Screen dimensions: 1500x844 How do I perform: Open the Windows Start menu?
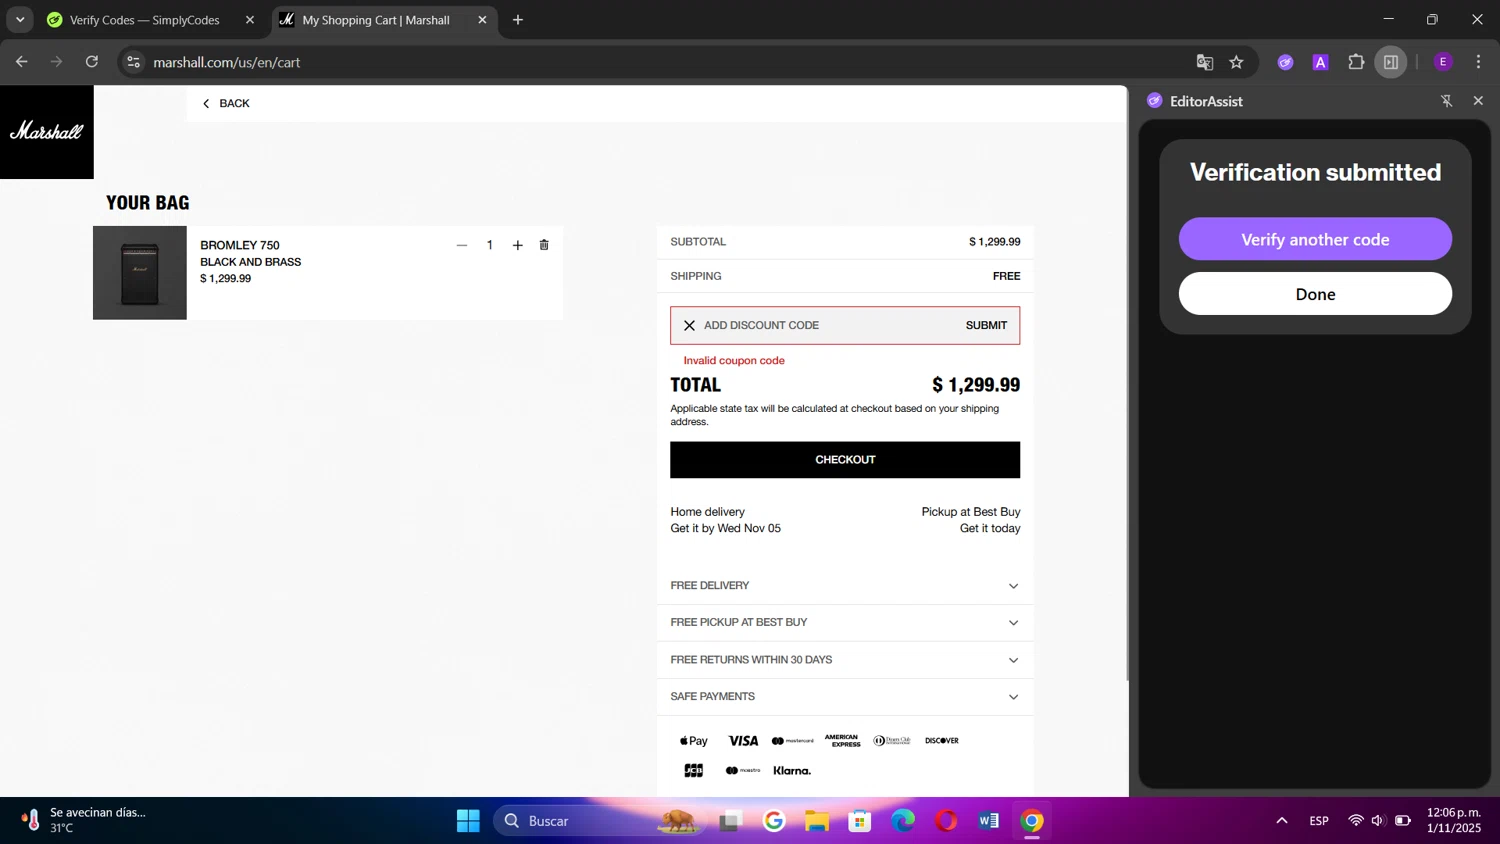pyautogui.click(x=468, y=821)
